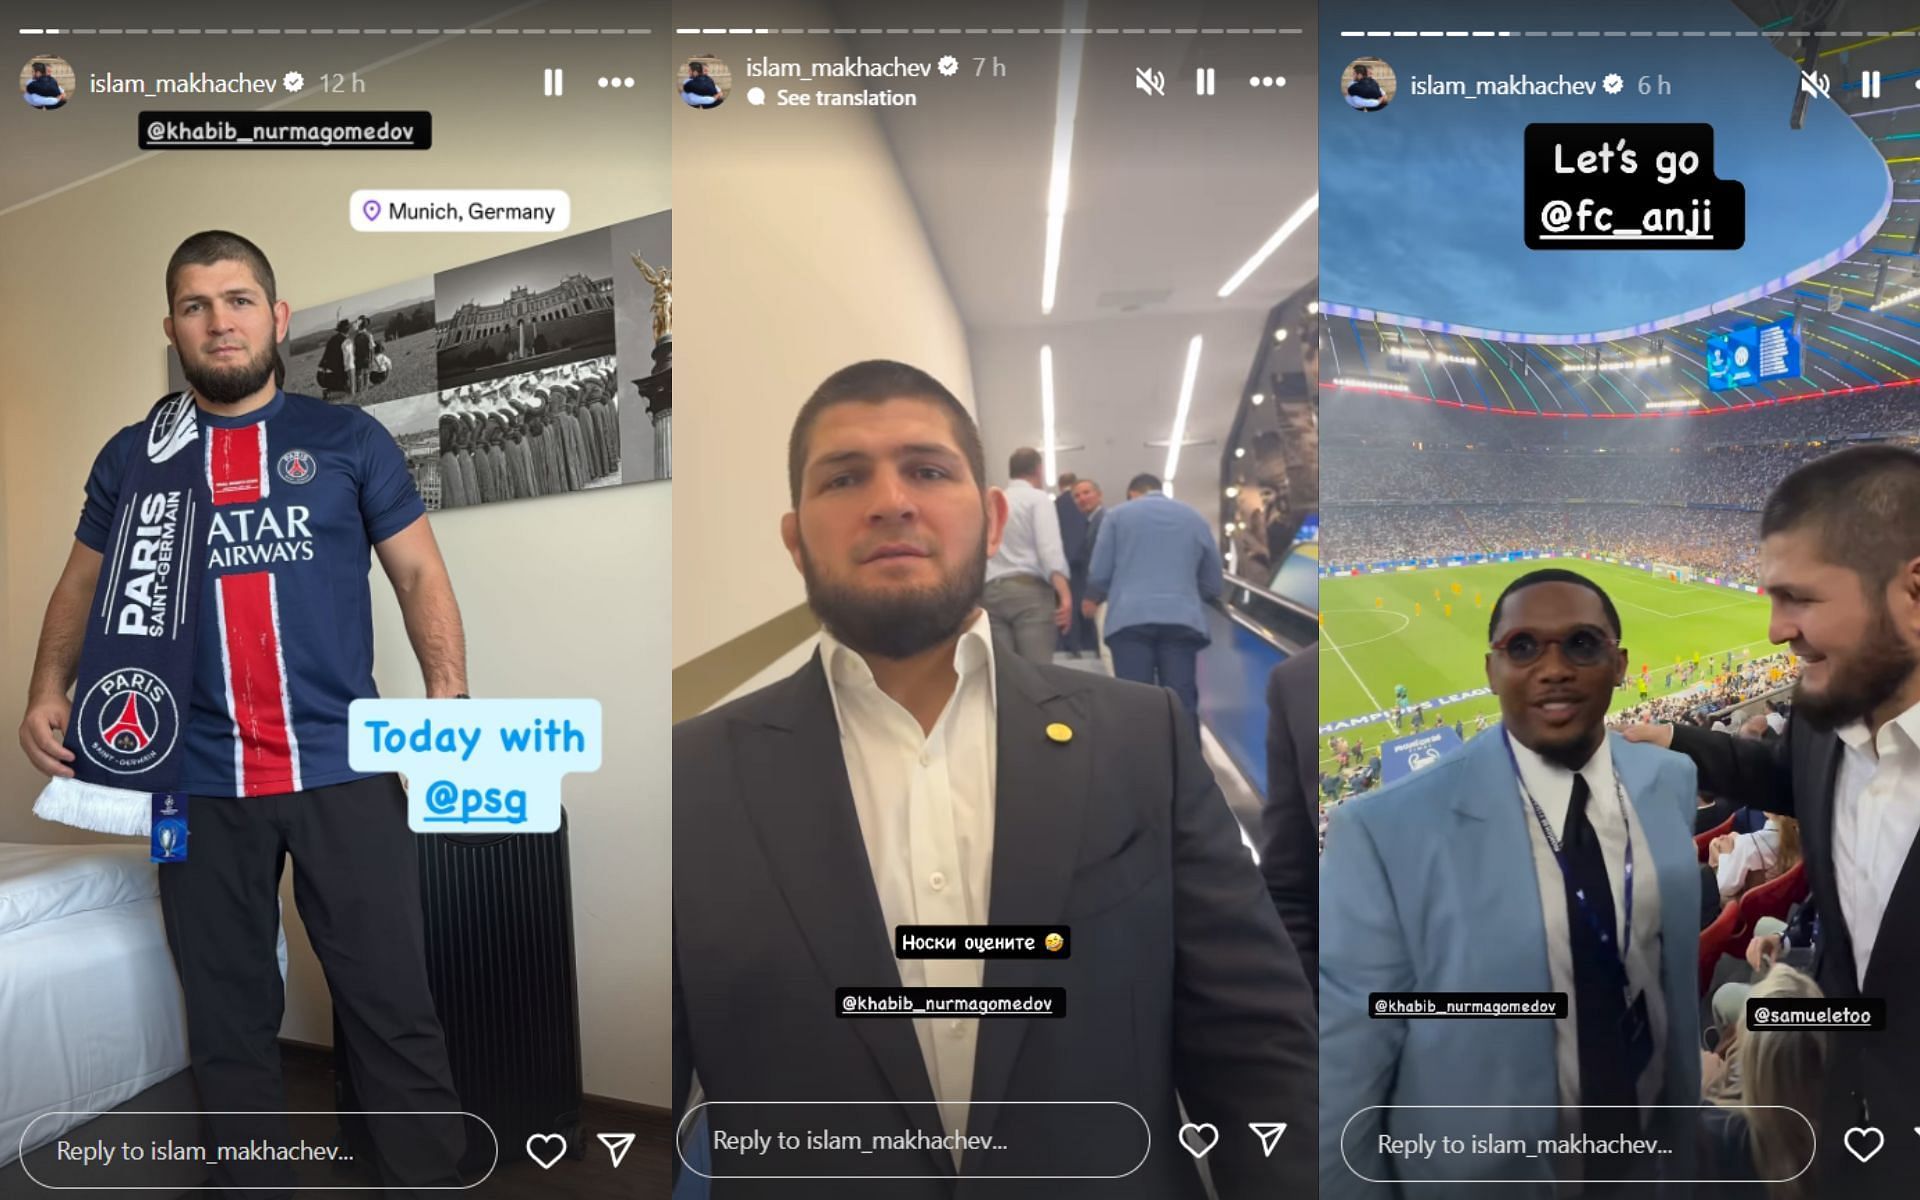This screenshot has width=1920, height=1200.
Task: Jump via story progress bar of first story
Action: 335,31
